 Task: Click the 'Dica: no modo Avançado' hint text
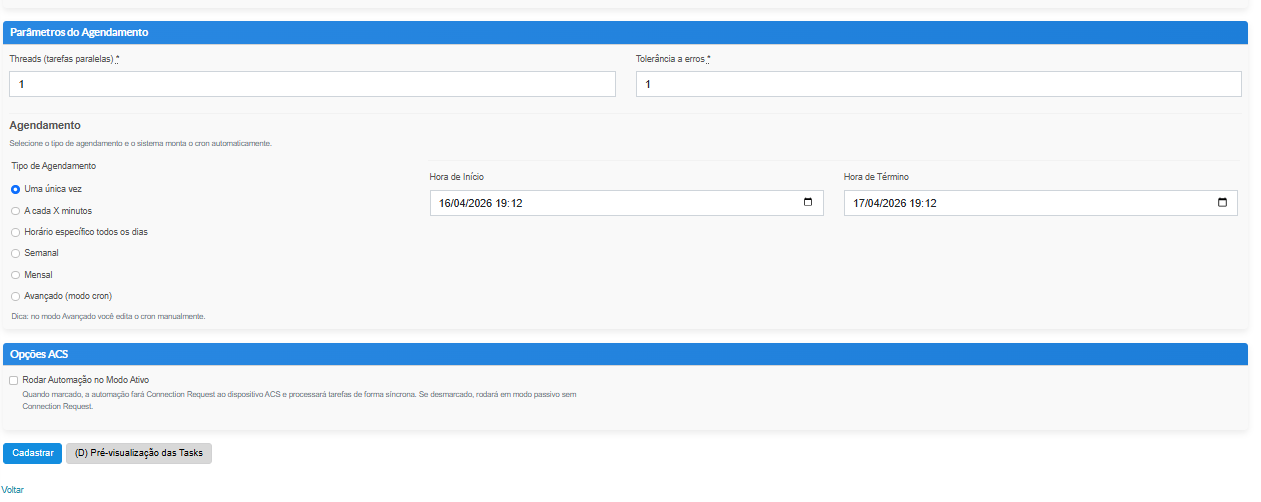click(108, 316)
